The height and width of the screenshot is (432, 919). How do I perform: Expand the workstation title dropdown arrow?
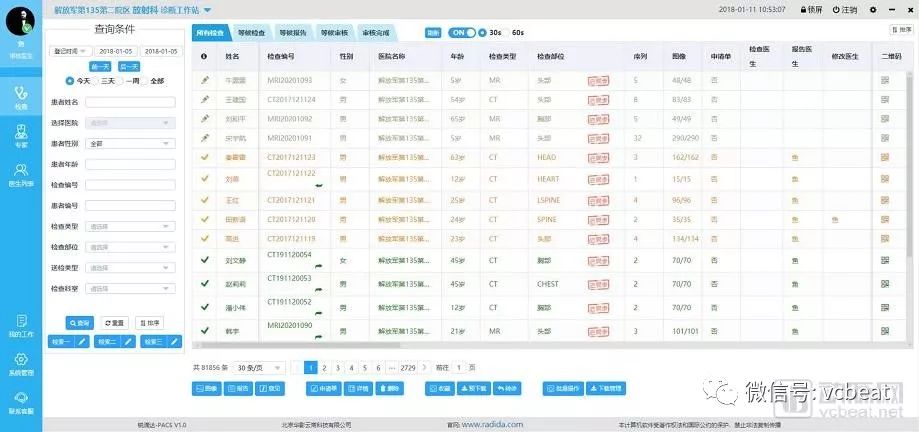click(207, 10)
